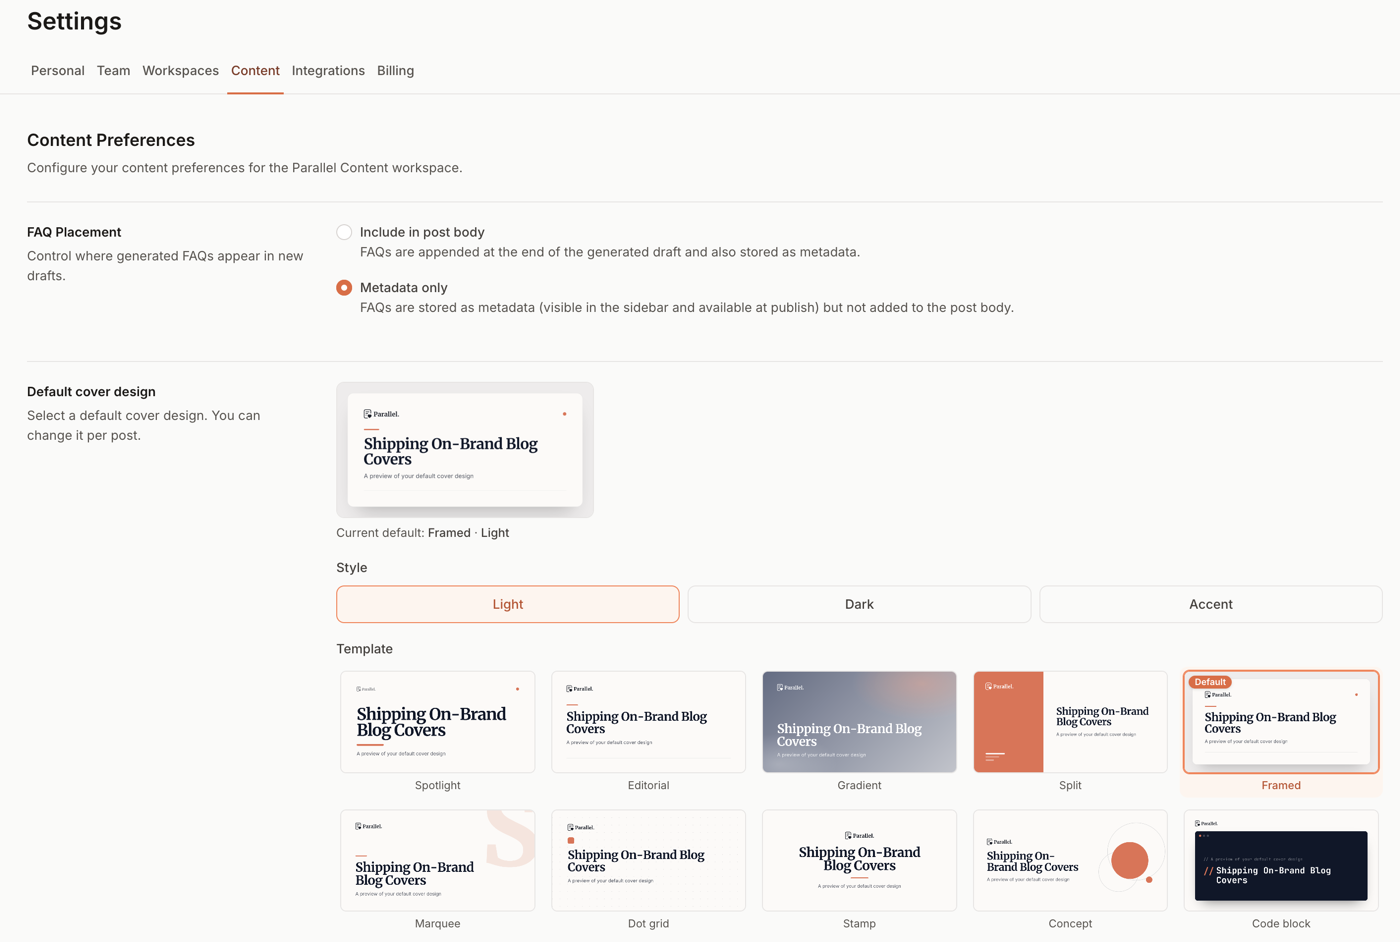Pick the Split cover template

pos(1070,722)
